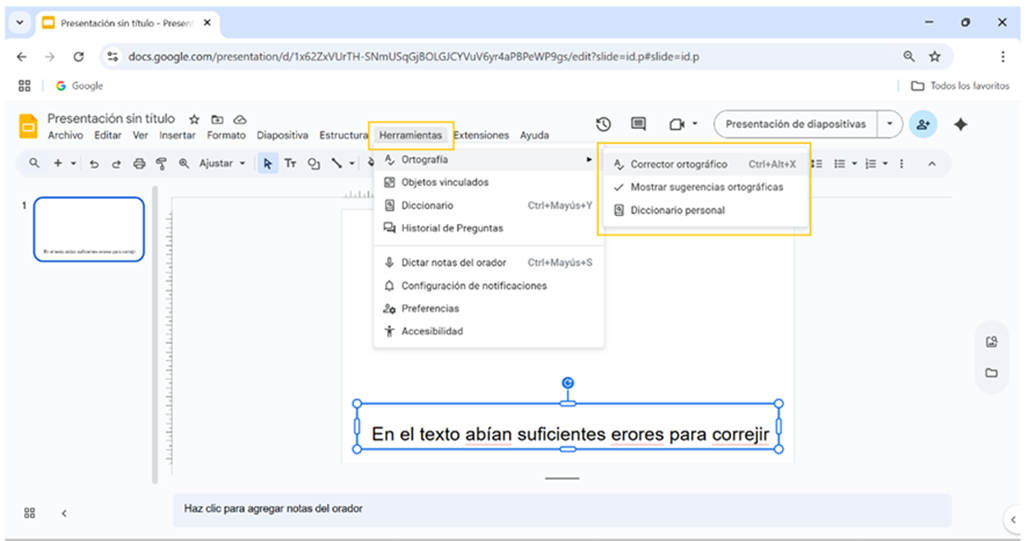Select the paint format roller icon
Image resolution: width=1029 pixels, height=541 pixels.
[160, 163]
